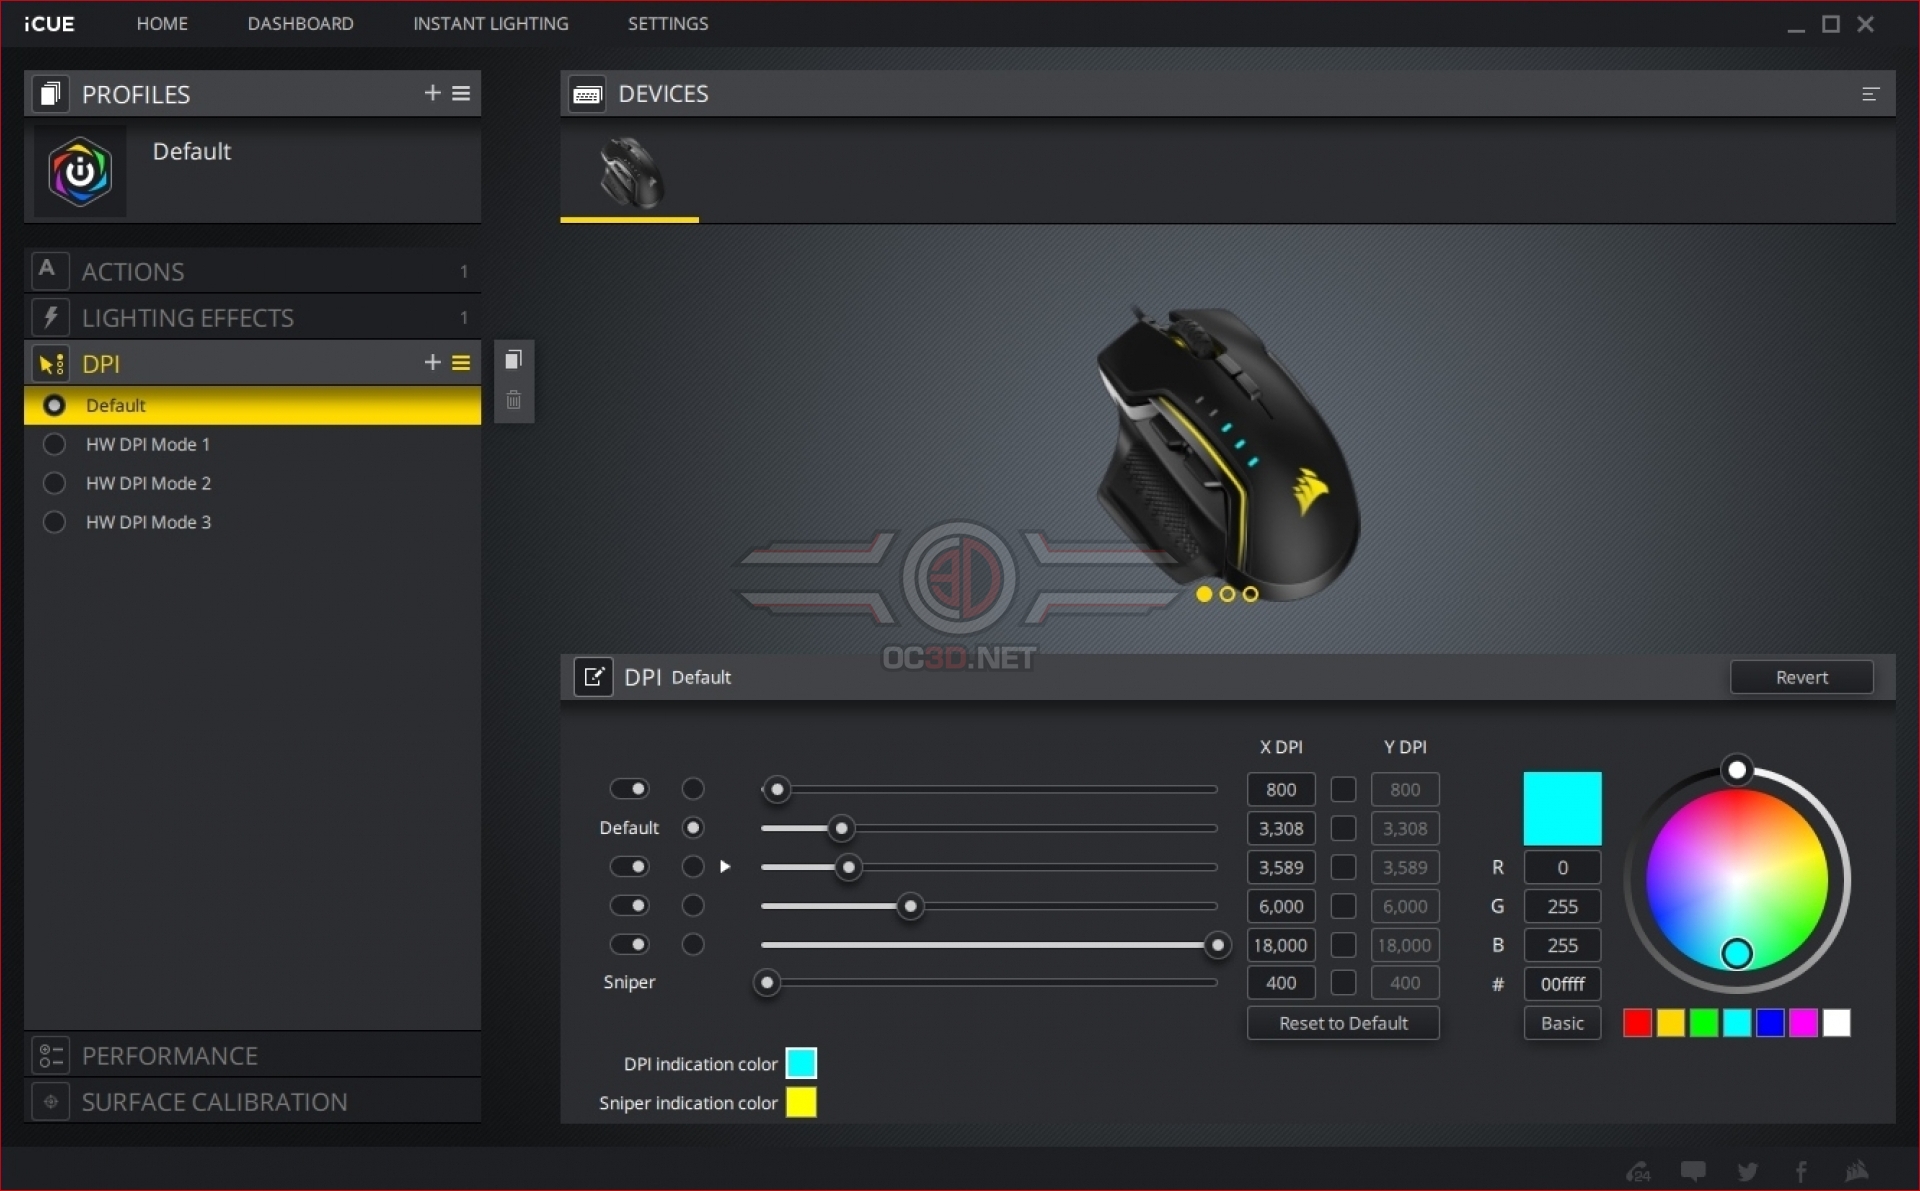Toggle the 800 DPI stage switch

point(629,789)
